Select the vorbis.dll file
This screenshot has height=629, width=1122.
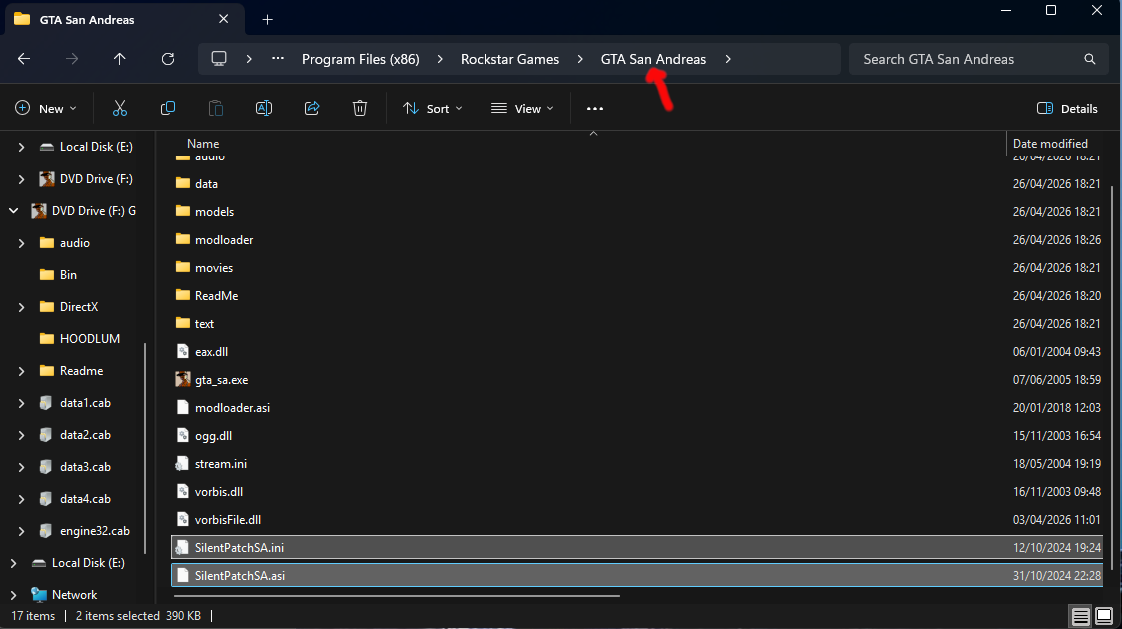click(x=637, y=492)
